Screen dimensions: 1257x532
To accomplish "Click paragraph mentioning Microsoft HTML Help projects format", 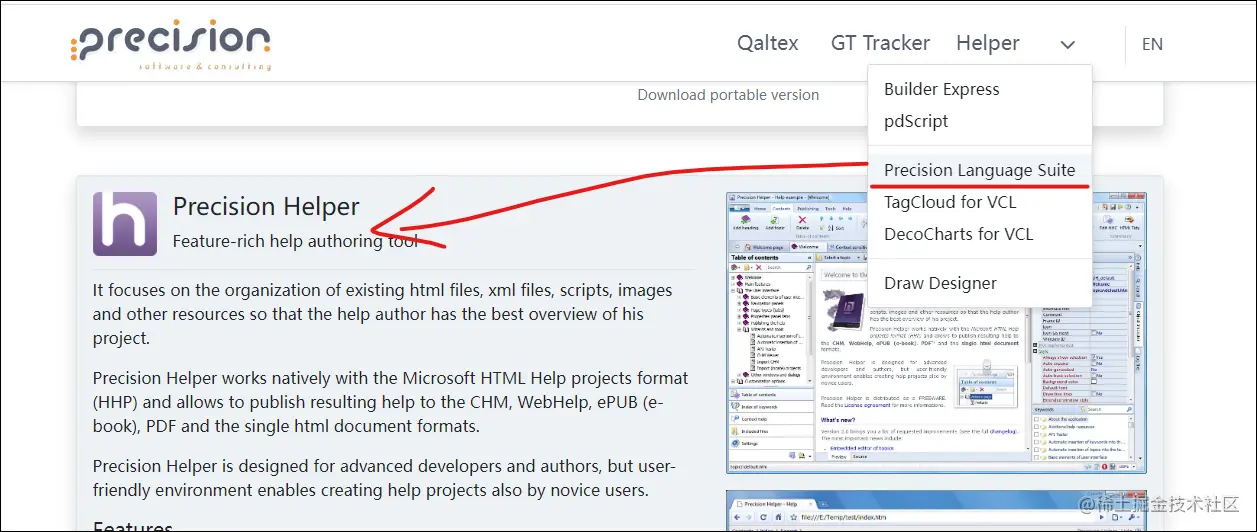I will click(390, 402).
